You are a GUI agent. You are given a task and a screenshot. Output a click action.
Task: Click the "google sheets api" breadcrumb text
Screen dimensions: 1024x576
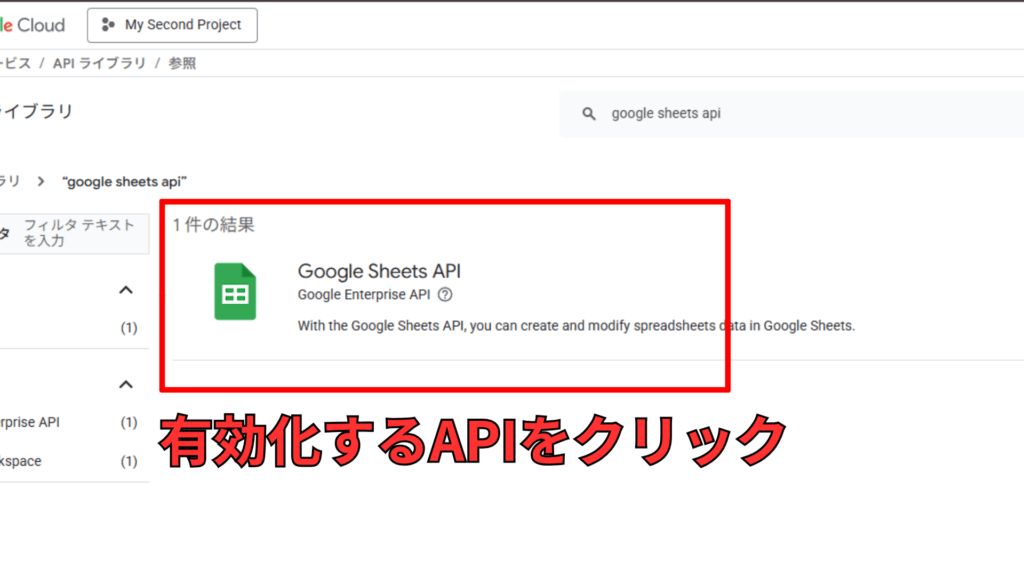(124, 182)
